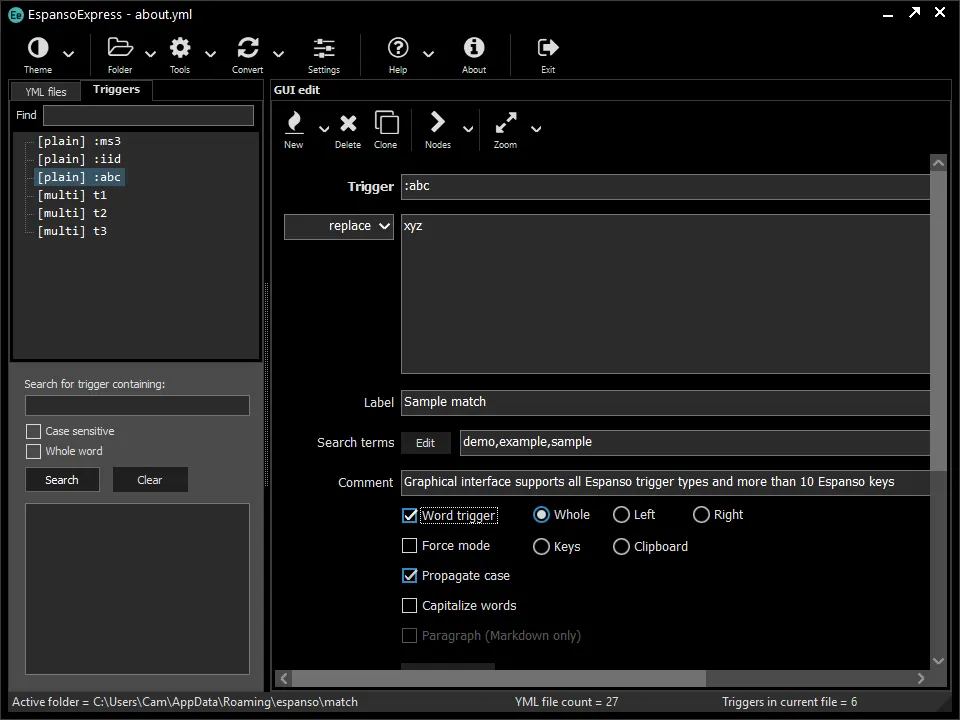Select the [multi] t2 trigger

(72, 213)
